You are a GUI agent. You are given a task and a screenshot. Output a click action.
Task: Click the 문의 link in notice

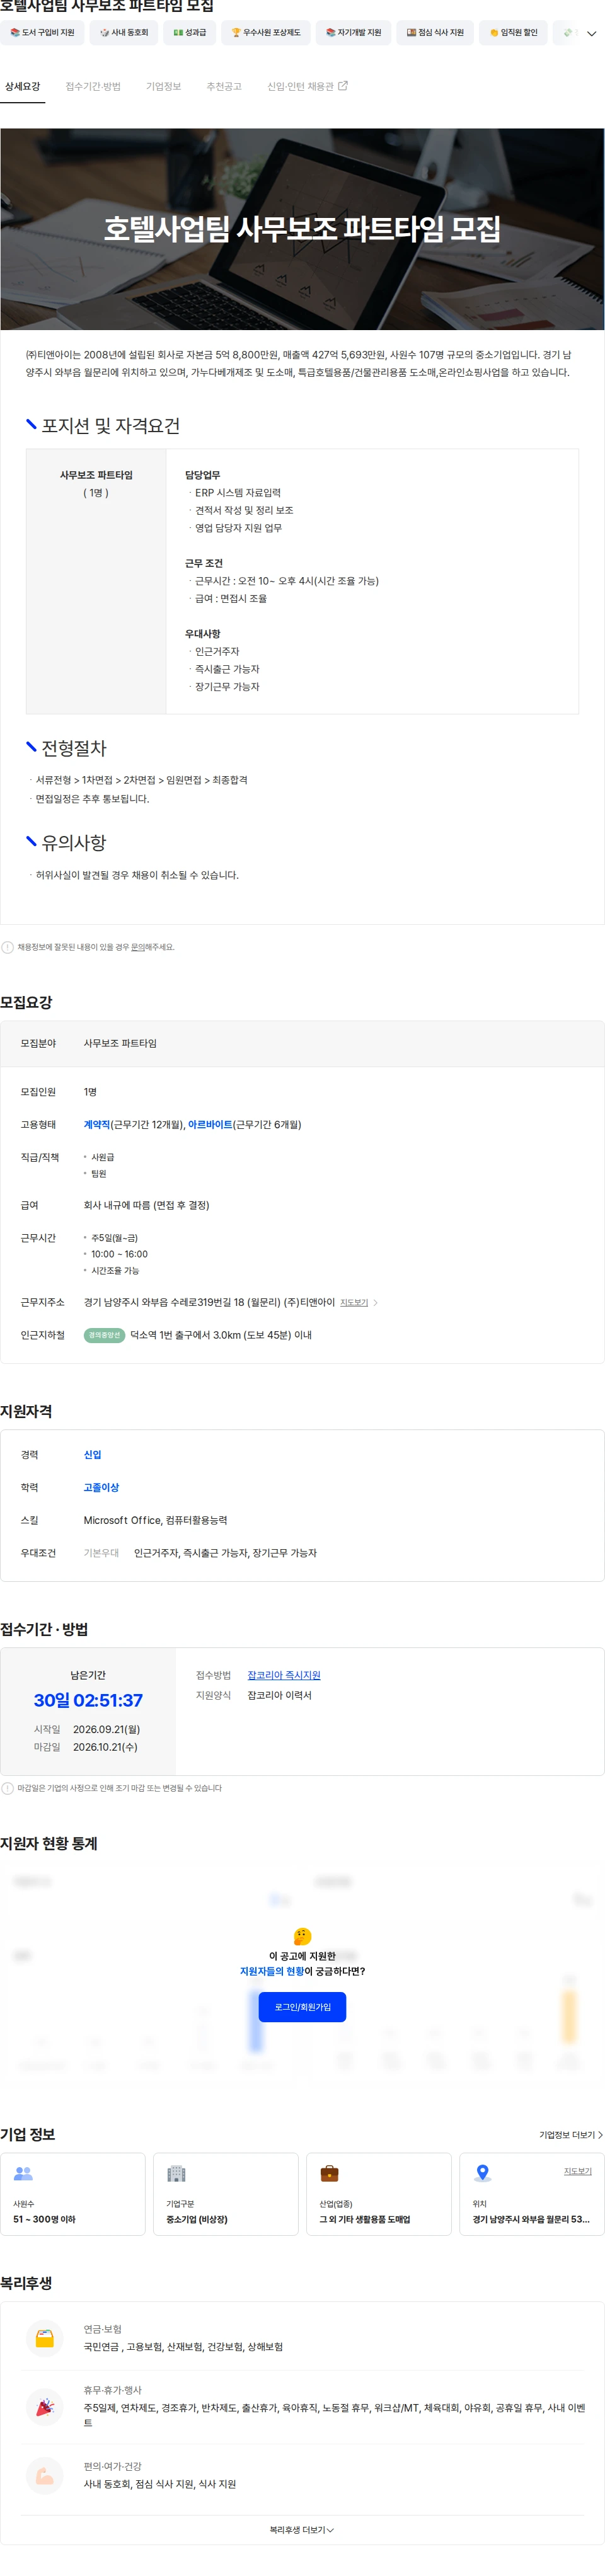click(137, 947)
